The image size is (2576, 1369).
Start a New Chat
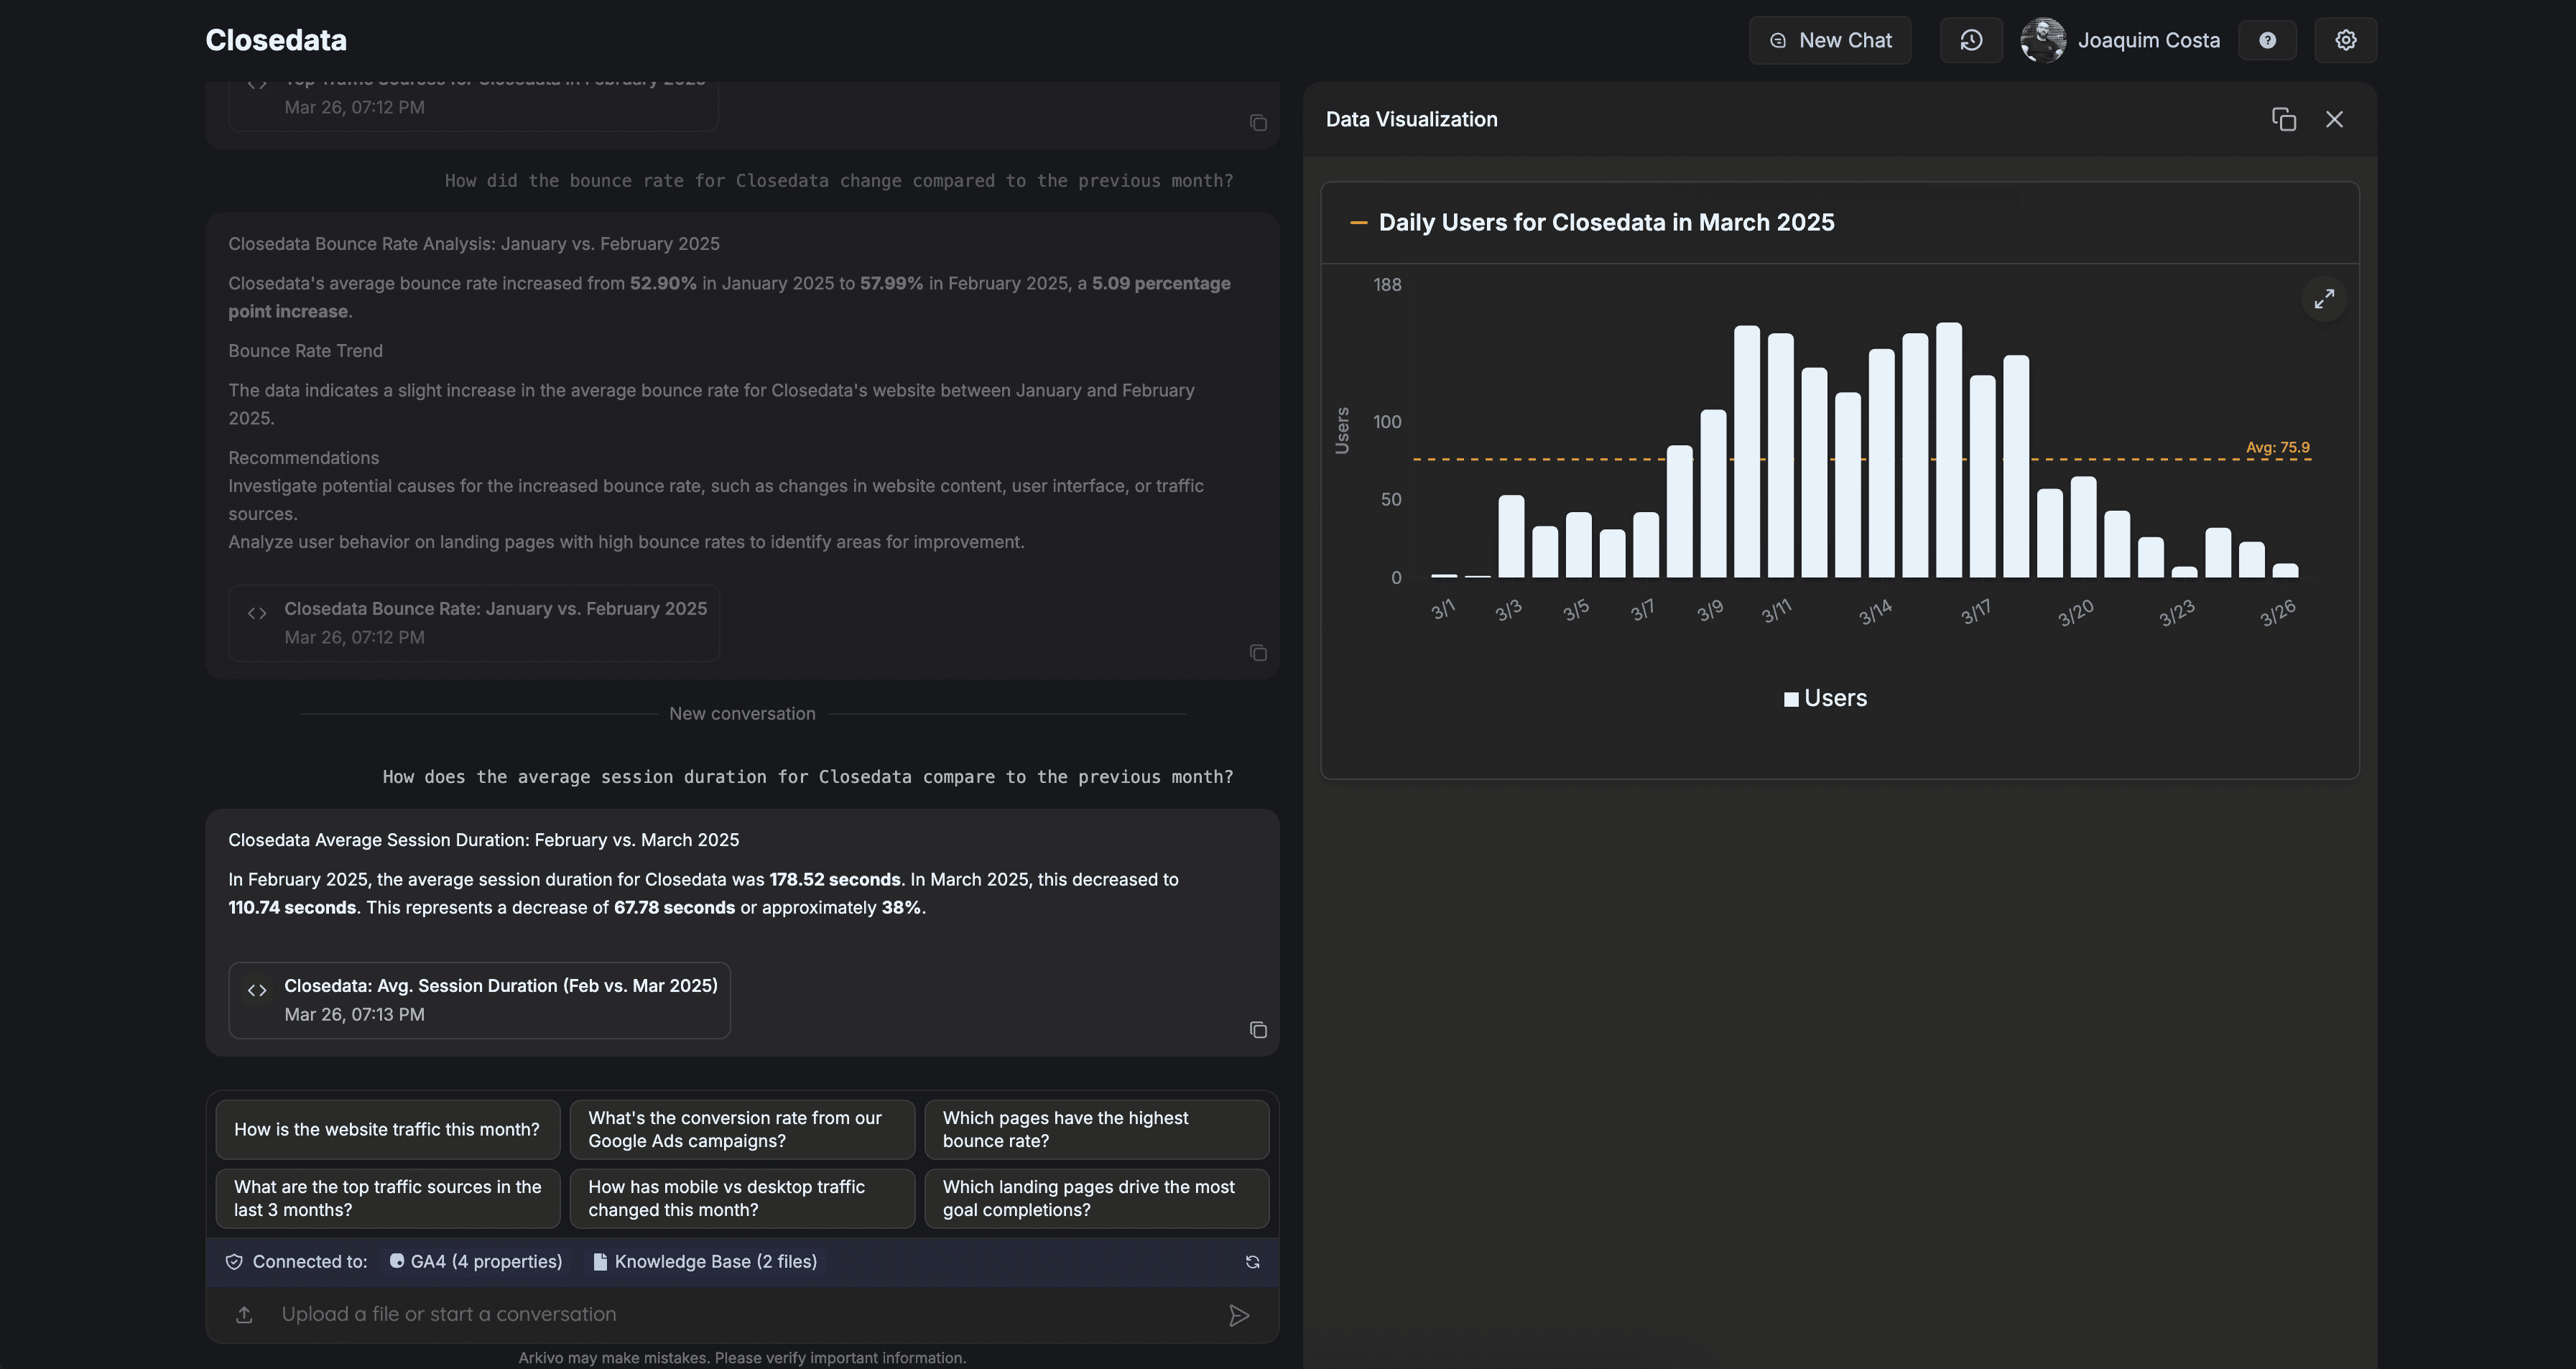1830,40
